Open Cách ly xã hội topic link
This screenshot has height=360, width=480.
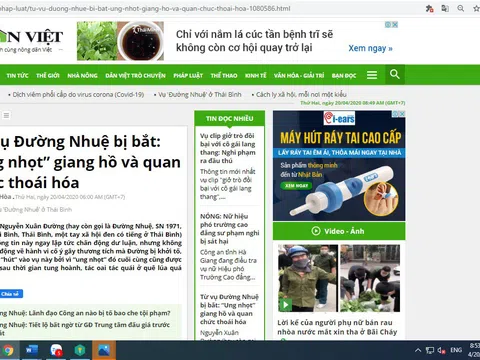[301, 94]
